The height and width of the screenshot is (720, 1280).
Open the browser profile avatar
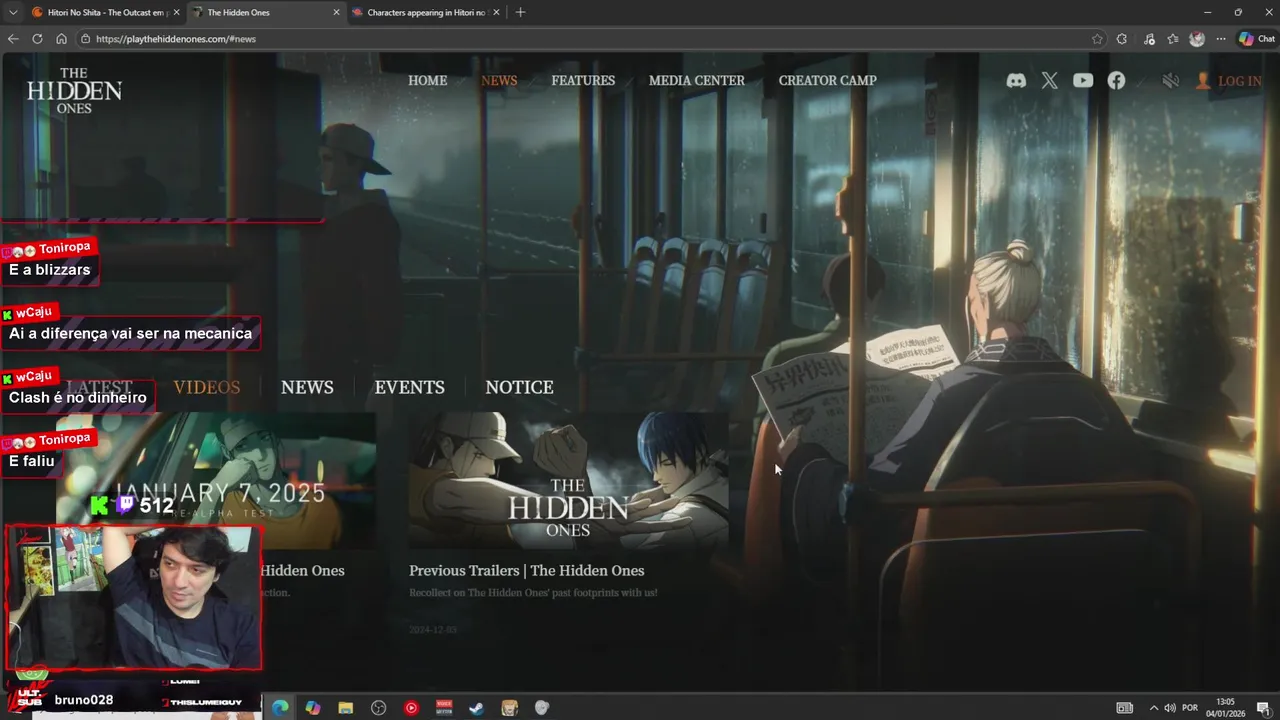(x=1197, y=39)
